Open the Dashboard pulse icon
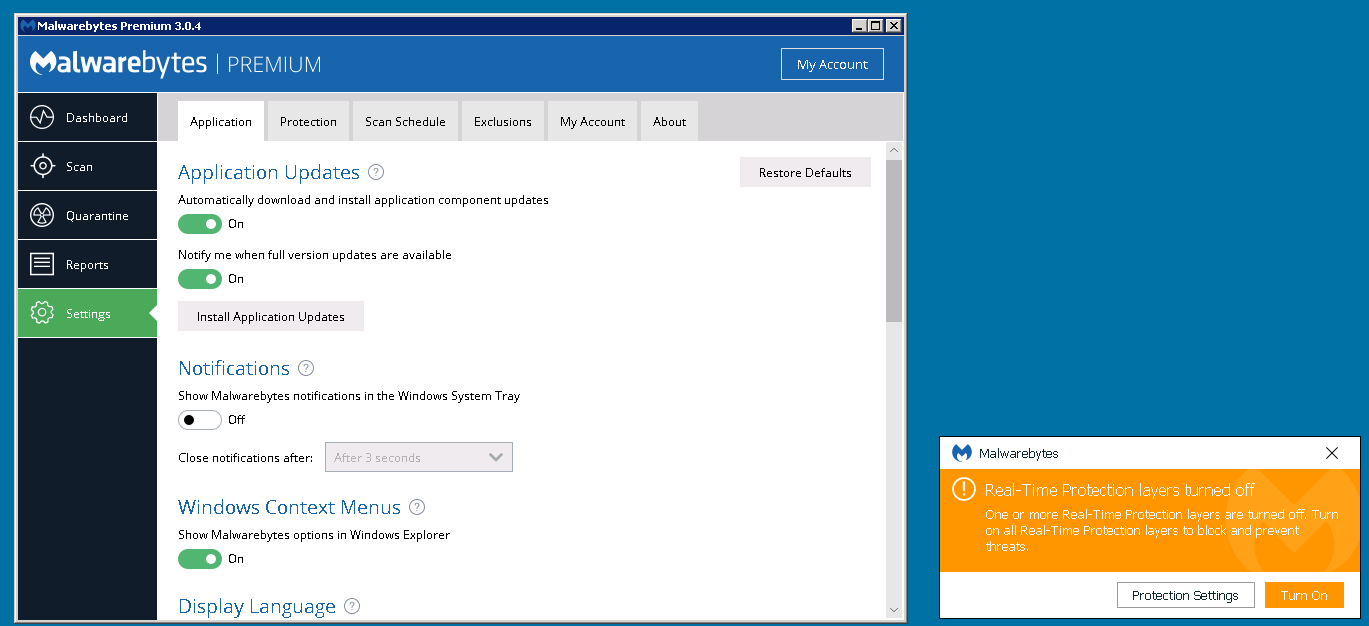 (42, 117)
